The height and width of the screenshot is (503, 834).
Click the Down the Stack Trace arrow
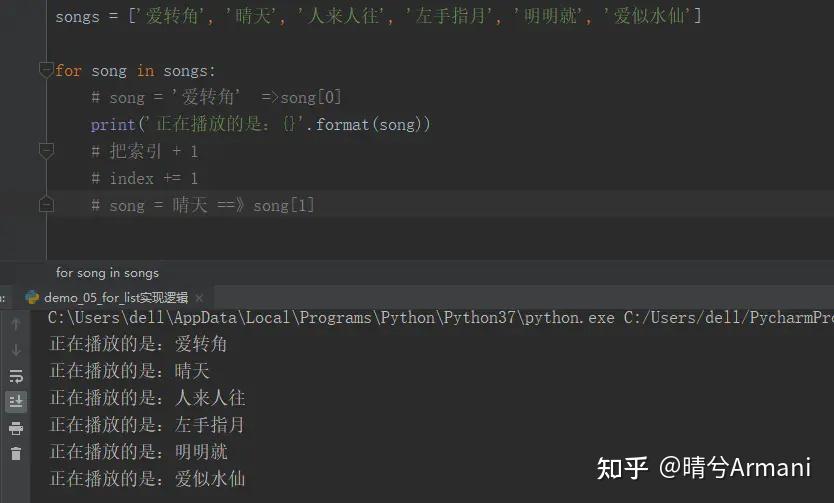[16, 350]
